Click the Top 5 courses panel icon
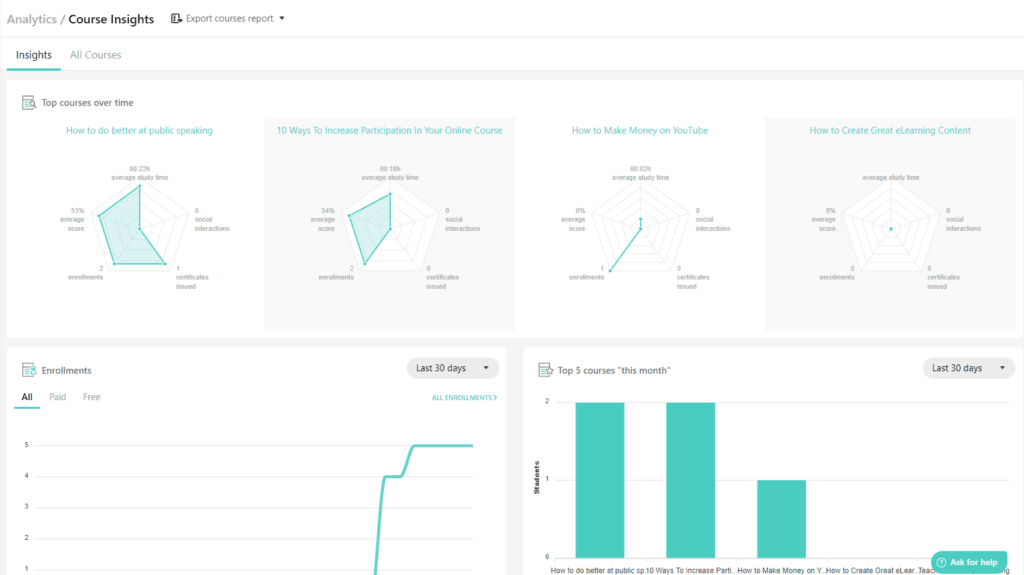The width and height of the screenshot is (1024, 575). 545,370
